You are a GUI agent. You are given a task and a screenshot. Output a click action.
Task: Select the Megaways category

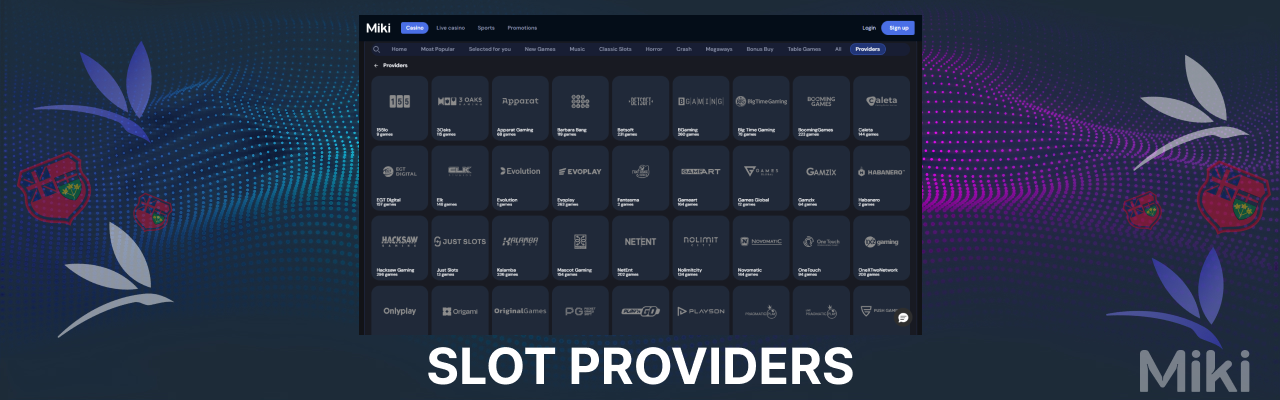point(719,49)
